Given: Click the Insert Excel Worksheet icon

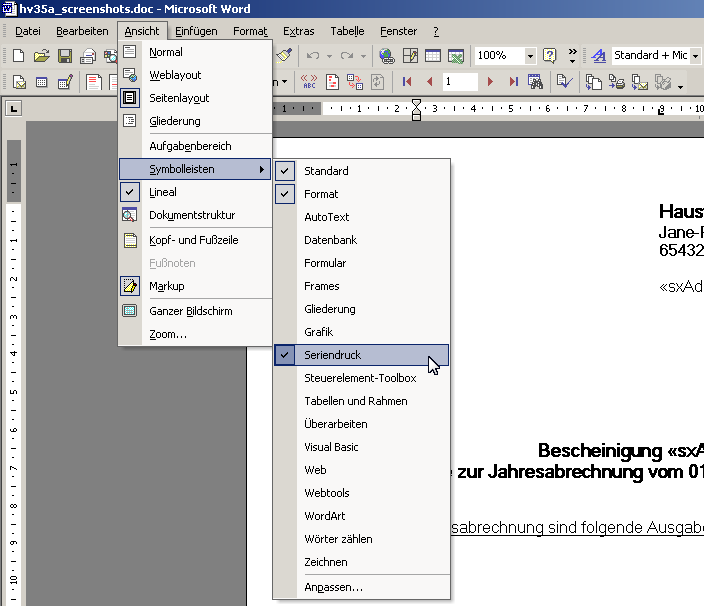Looking at the screenshot, I should (456, 56).
